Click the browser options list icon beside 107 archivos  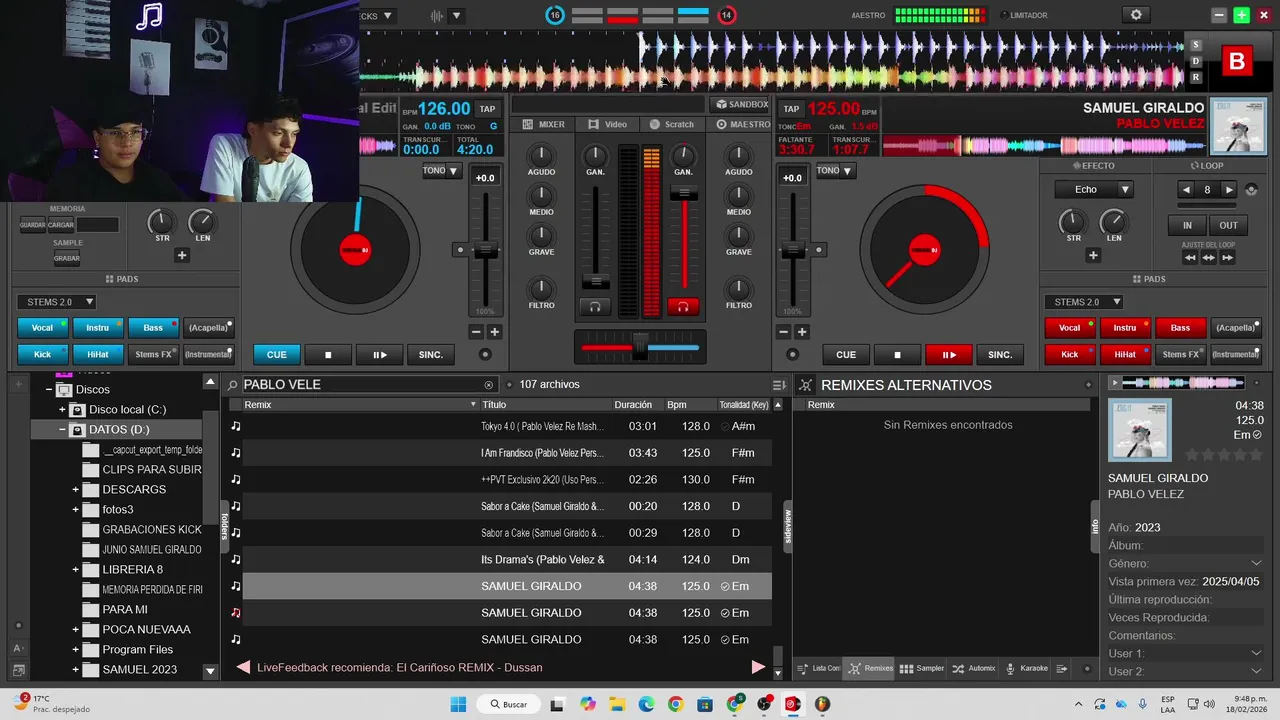(x=779, y=385)
